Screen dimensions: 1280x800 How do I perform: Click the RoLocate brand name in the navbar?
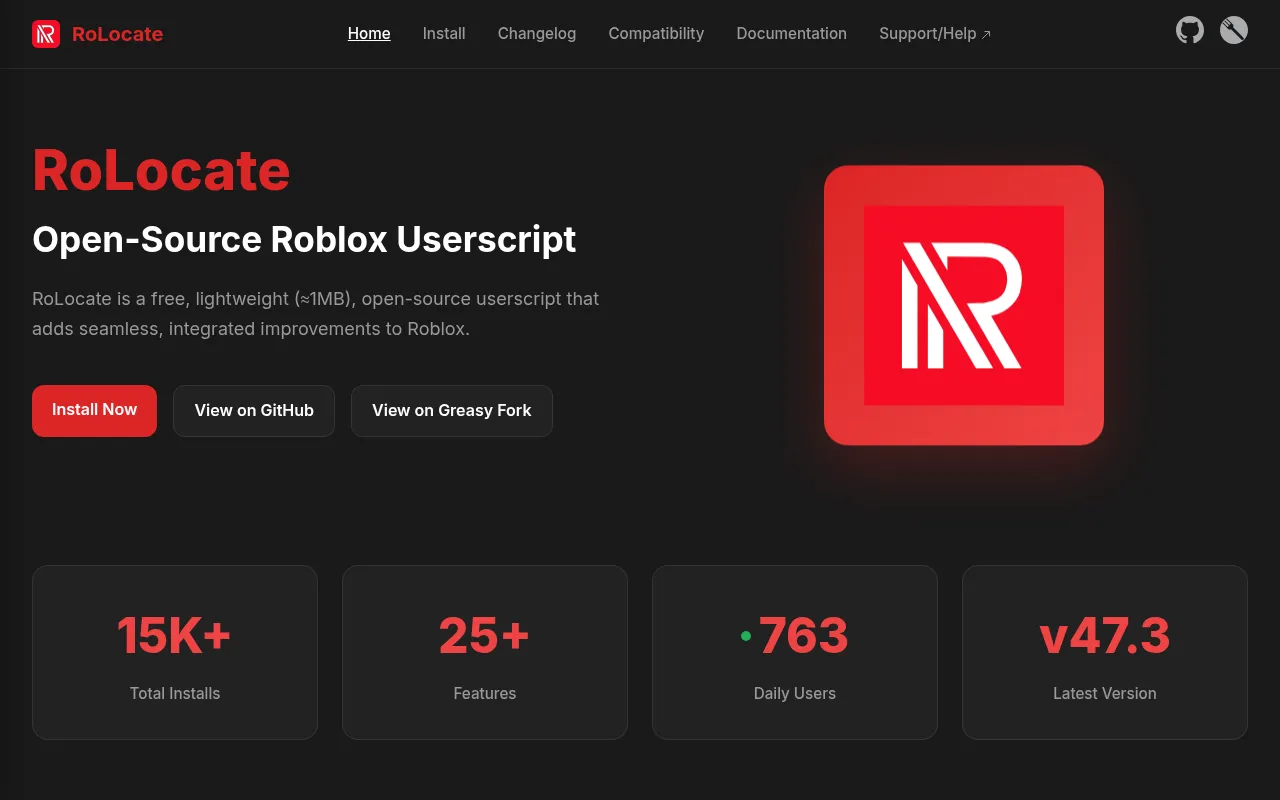[117, 34]
